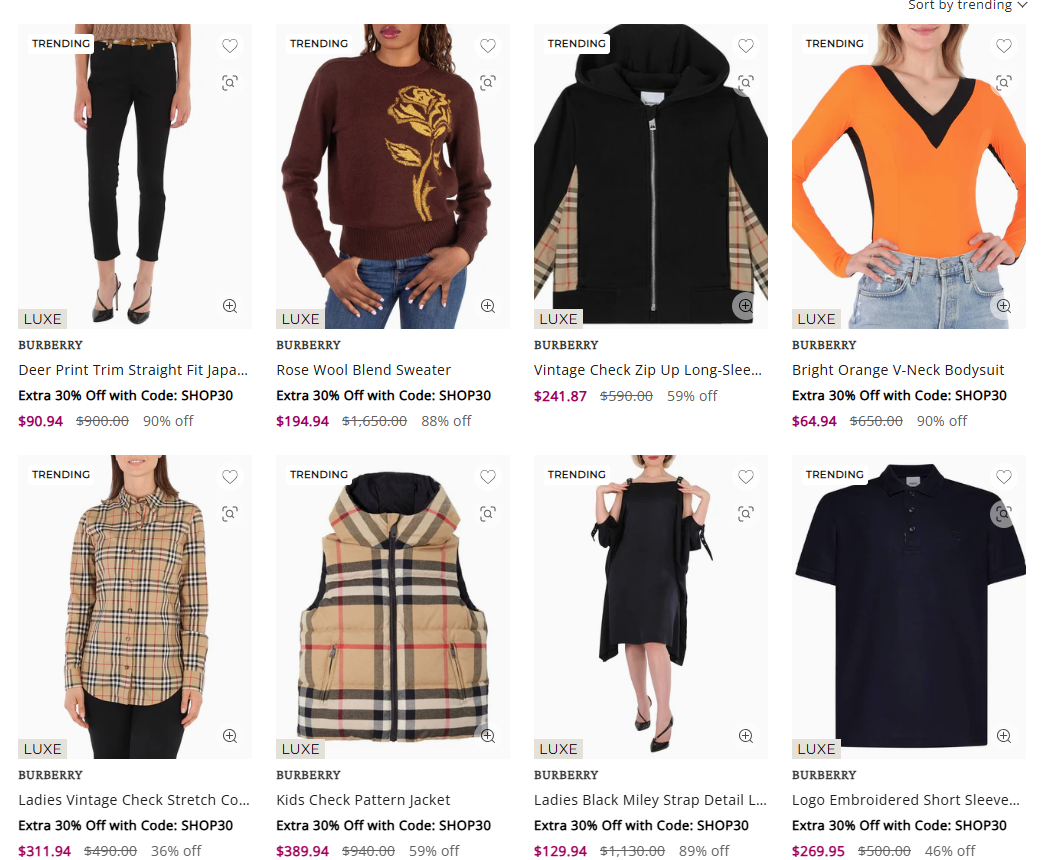The height and width of the screenshot is (860, 1047).
Task: Magnify the Rose Wool Blend Sweater photo
Action: pos(488,306)
